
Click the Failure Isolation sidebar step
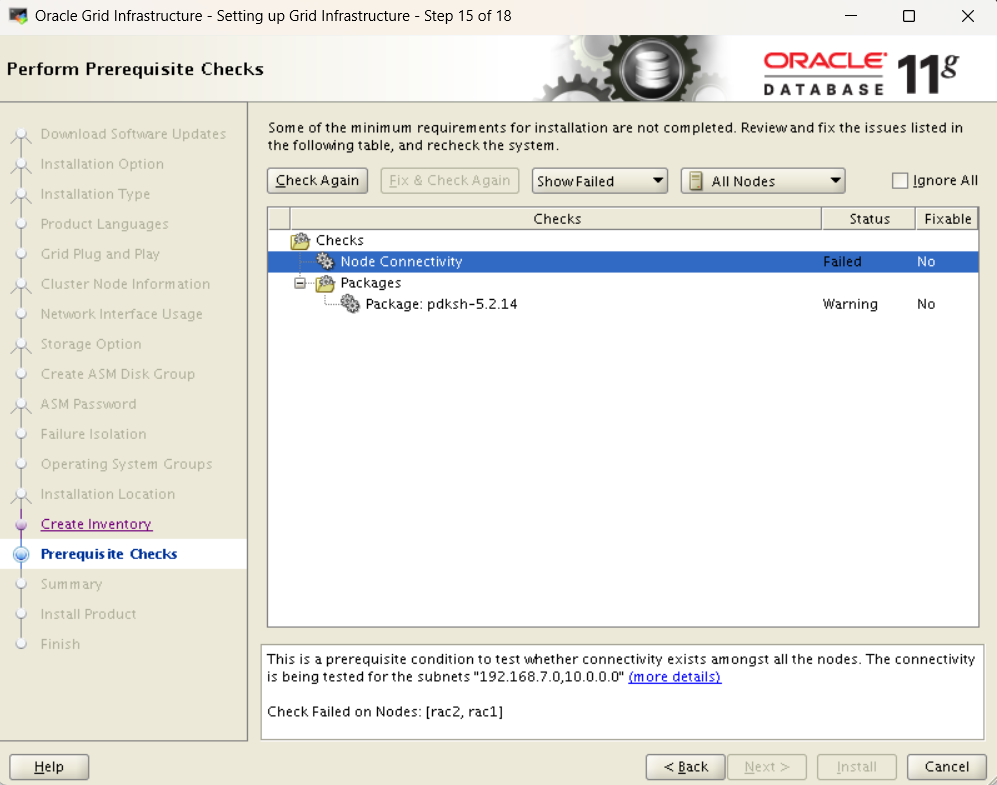[93, 434]
